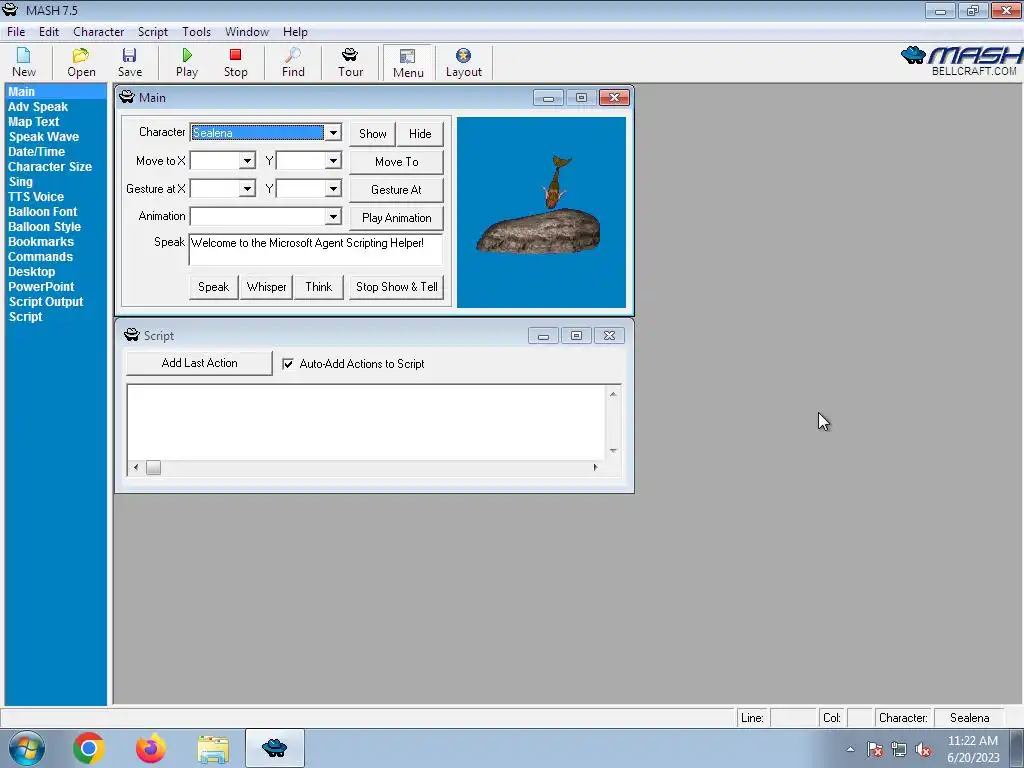Screen dimensions: 1024x768
Task: Select Balloon Font in the sidebar
Action: 42,212
